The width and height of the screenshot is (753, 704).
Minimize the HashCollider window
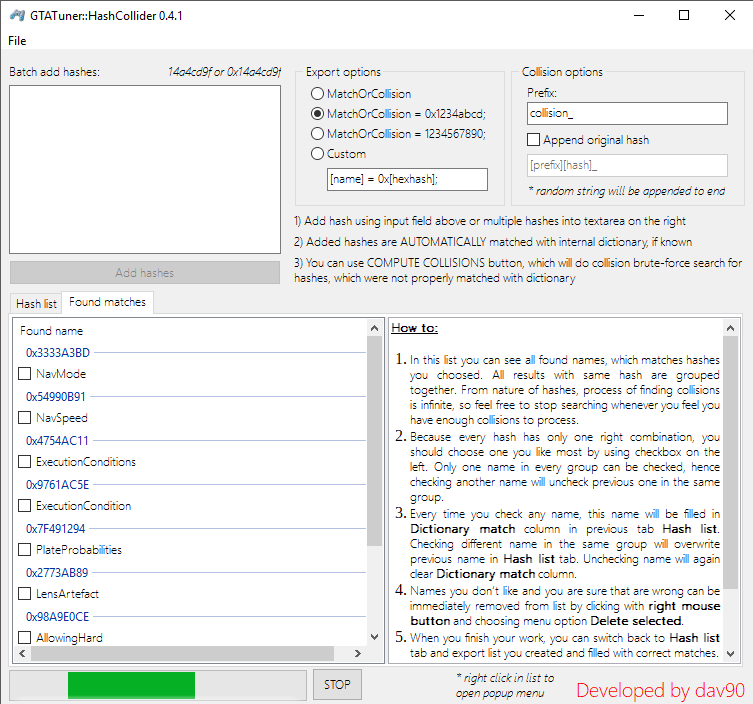point(639,15)
